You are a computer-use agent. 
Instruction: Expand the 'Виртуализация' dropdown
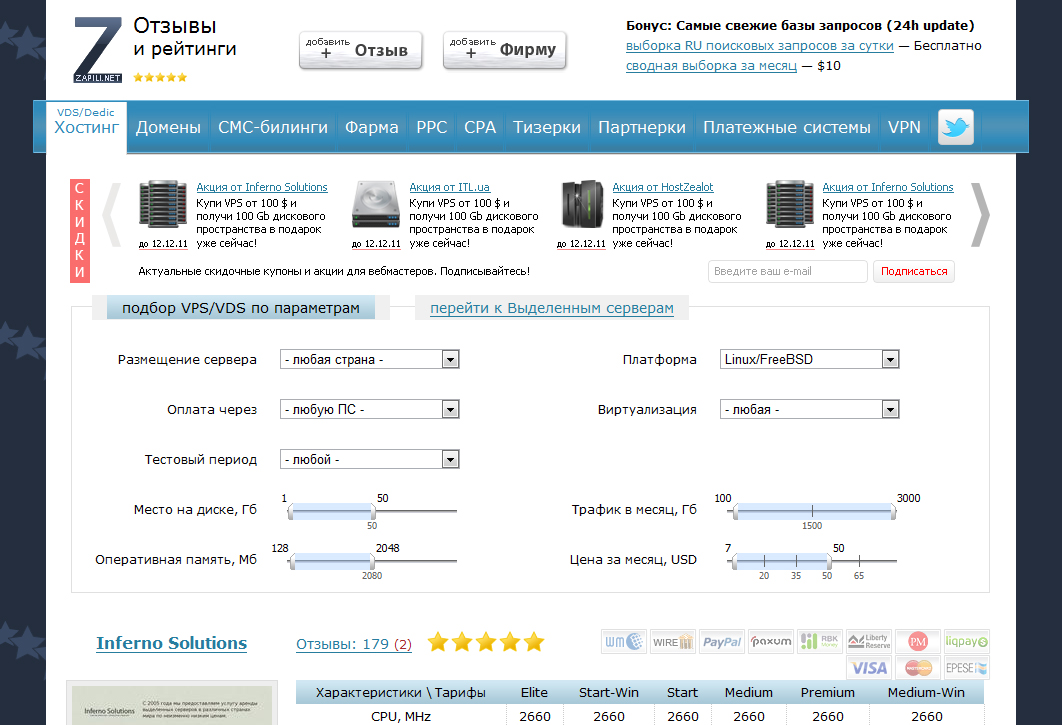click(x=809, y=409)
